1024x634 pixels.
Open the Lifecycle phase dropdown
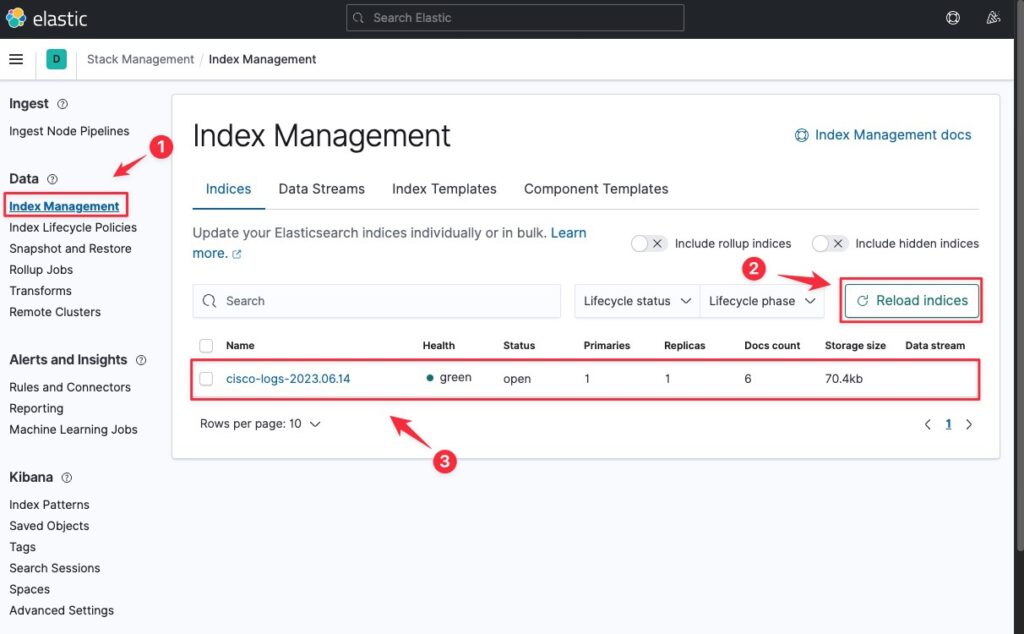pos(762,301)
